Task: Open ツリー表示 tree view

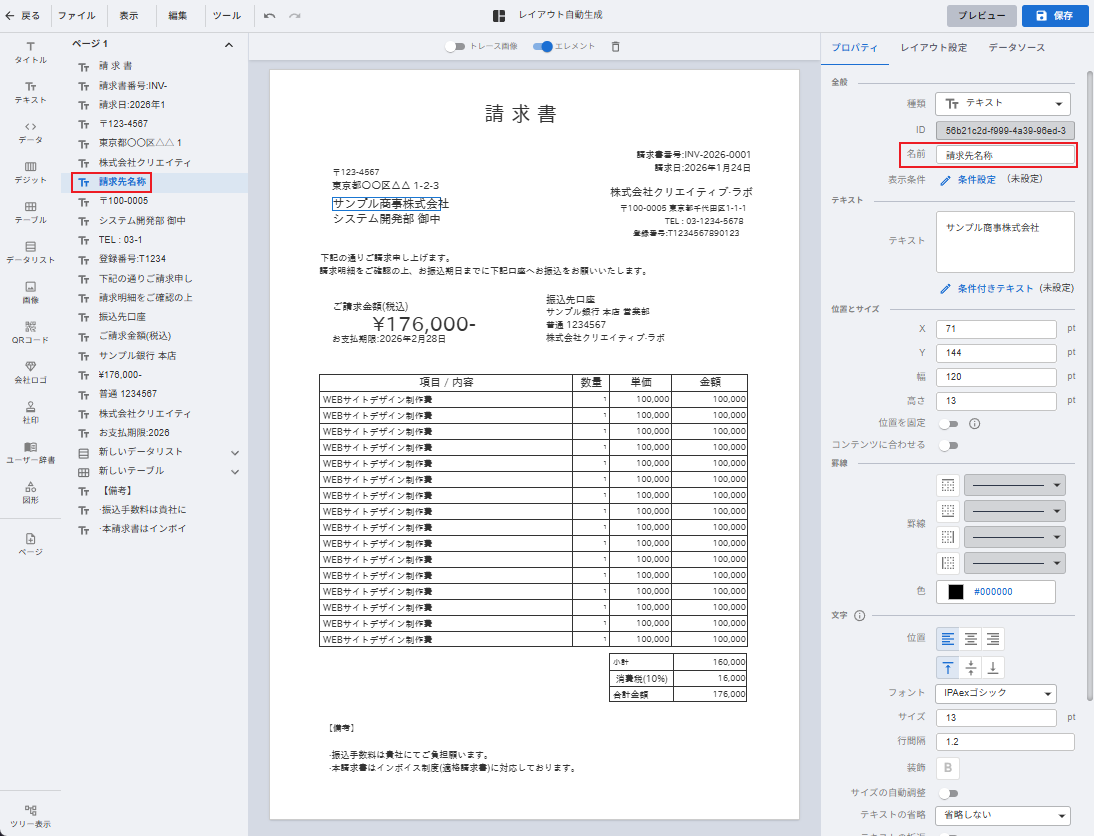Action: 30,815
